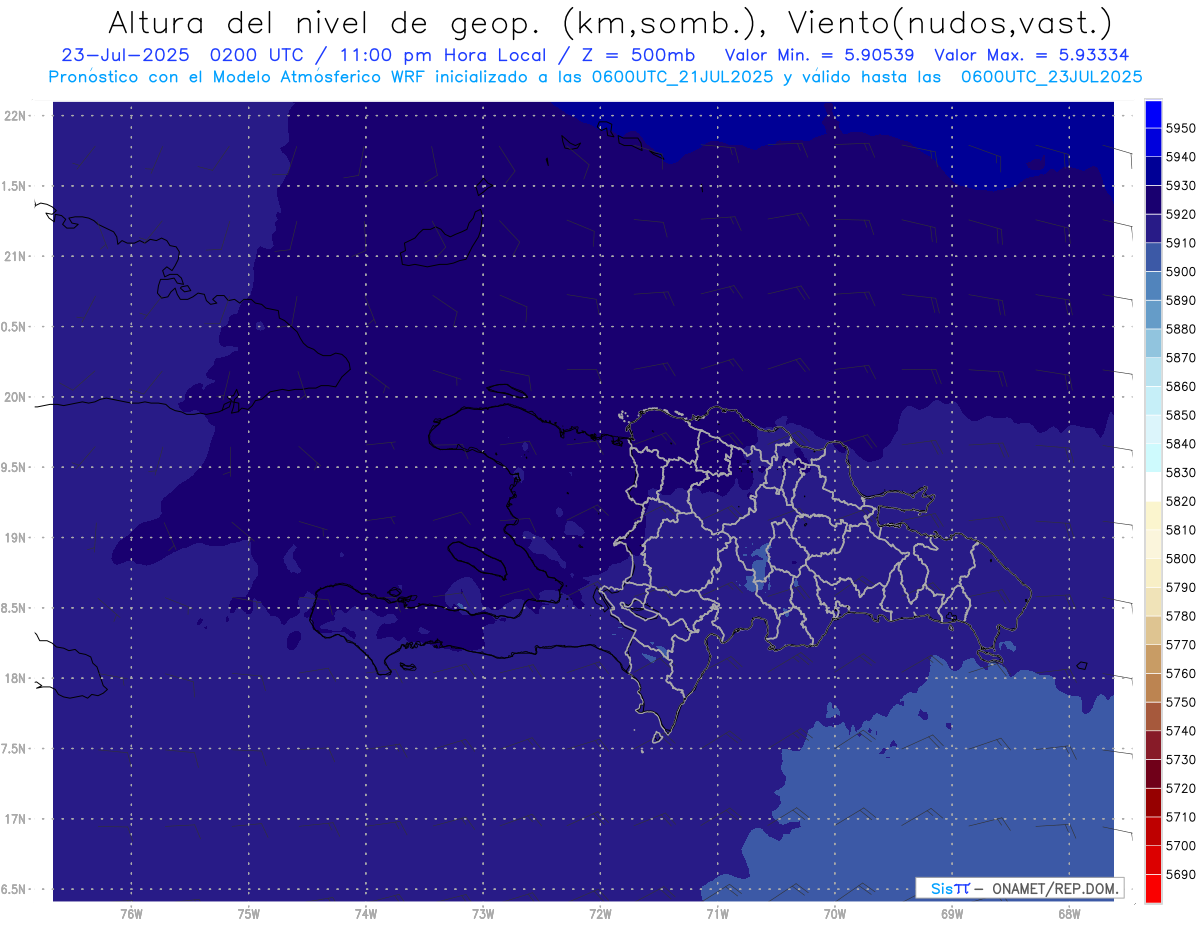
Task: Click the '0200 UTC' time text
Action: (x=257, y=55)
